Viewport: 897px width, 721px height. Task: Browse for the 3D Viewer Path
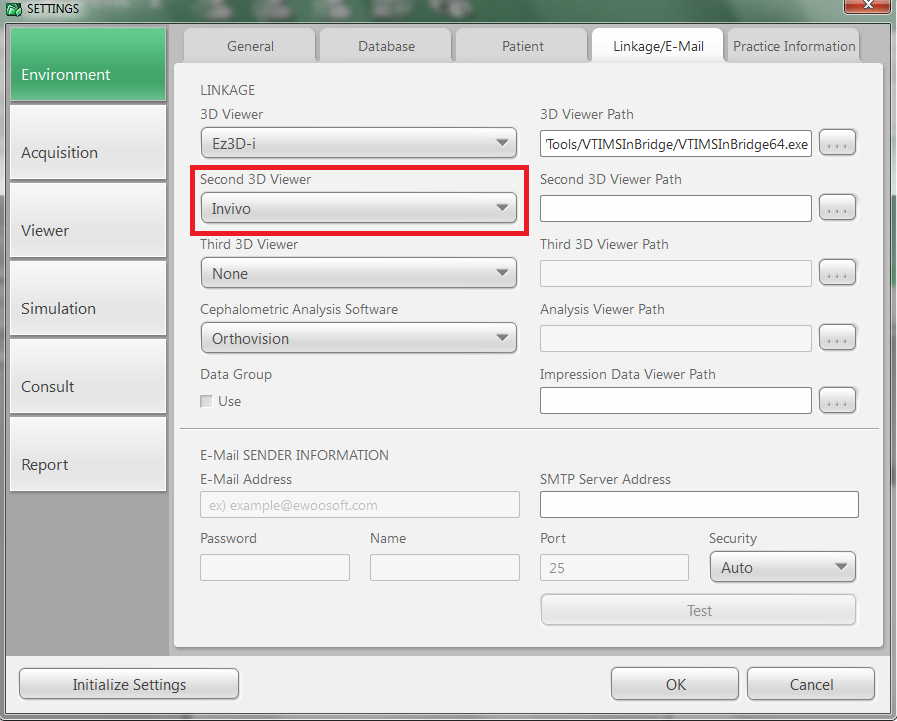[x=837, y=143]
